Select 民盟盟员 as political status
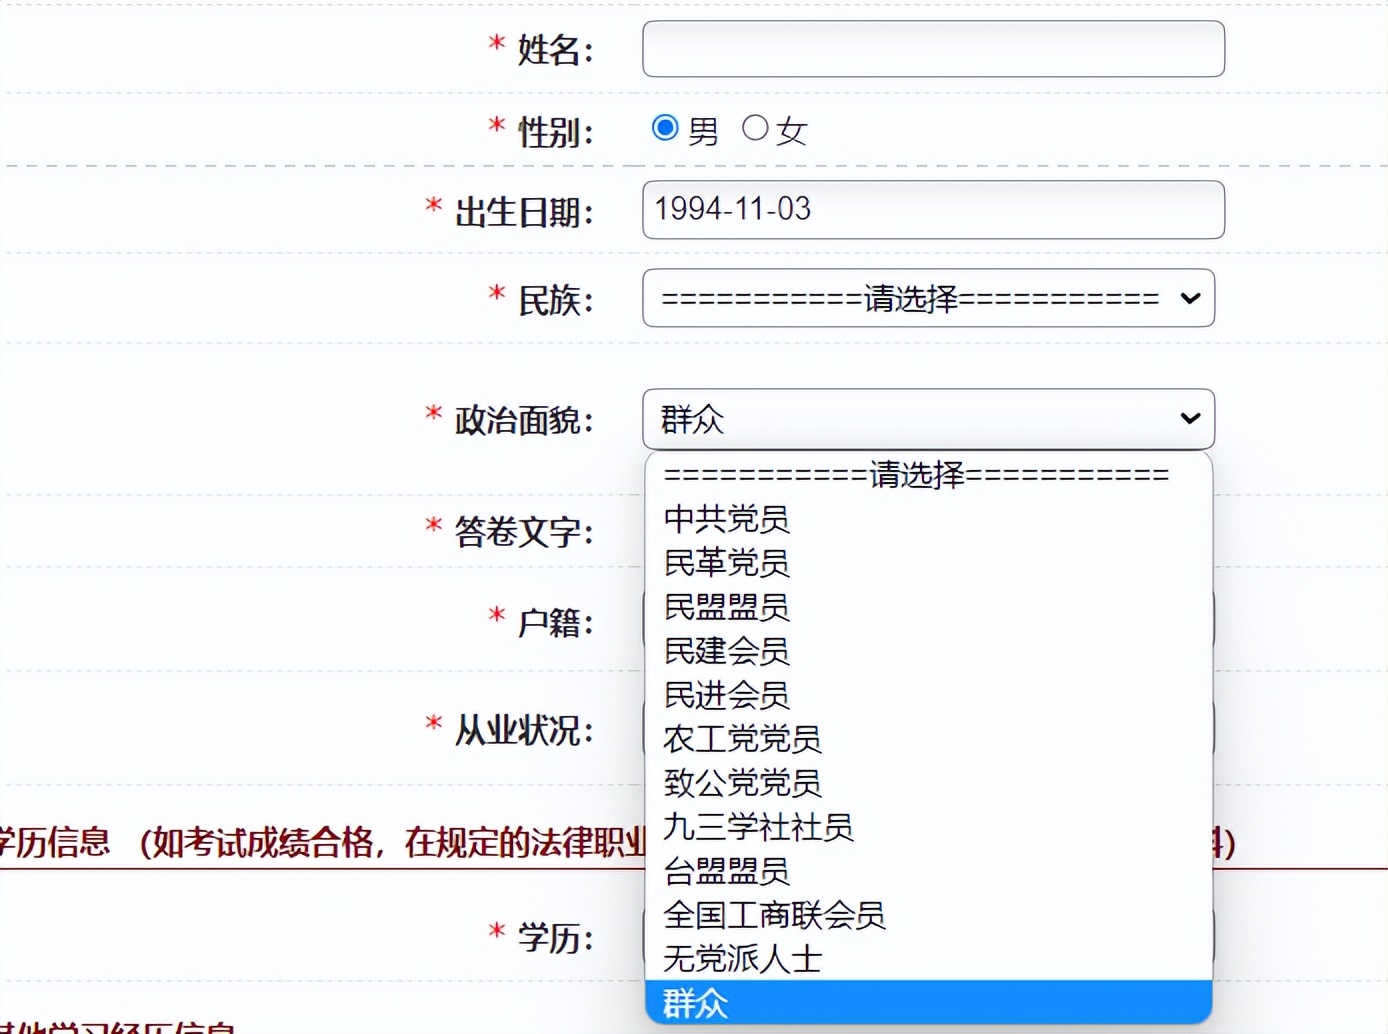The width and height of the screenshot is (1388, 1034). (x=726, y=607)
